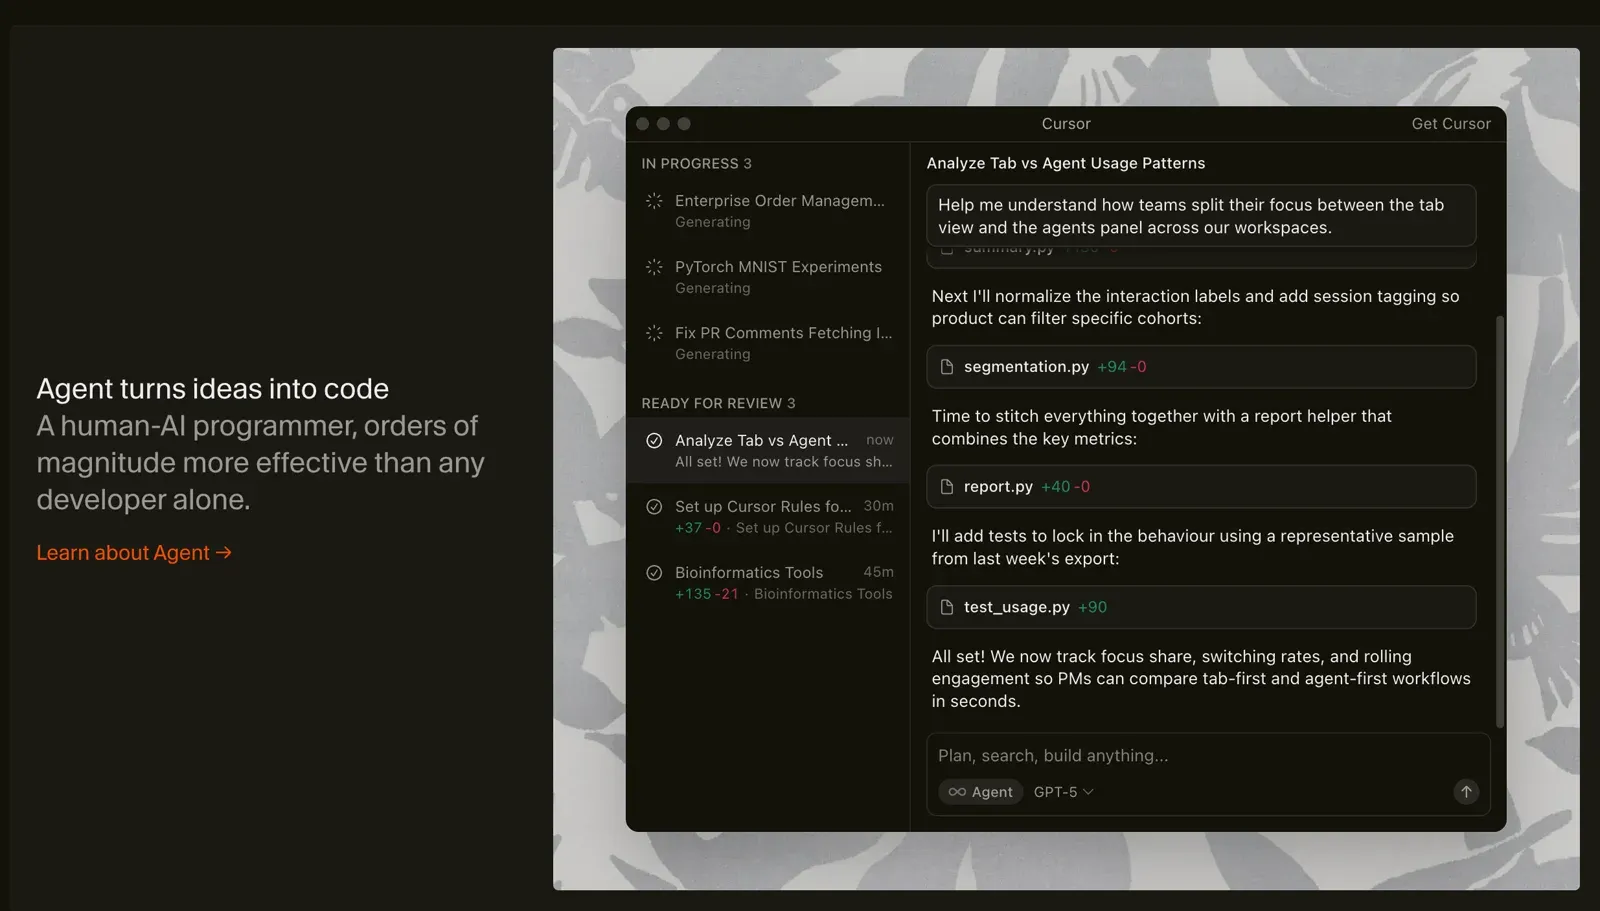The height and width of the screenshot is (911, 1600).
Task: Click spinner icon next to Fix PR Comments
Action: point(654,333)
